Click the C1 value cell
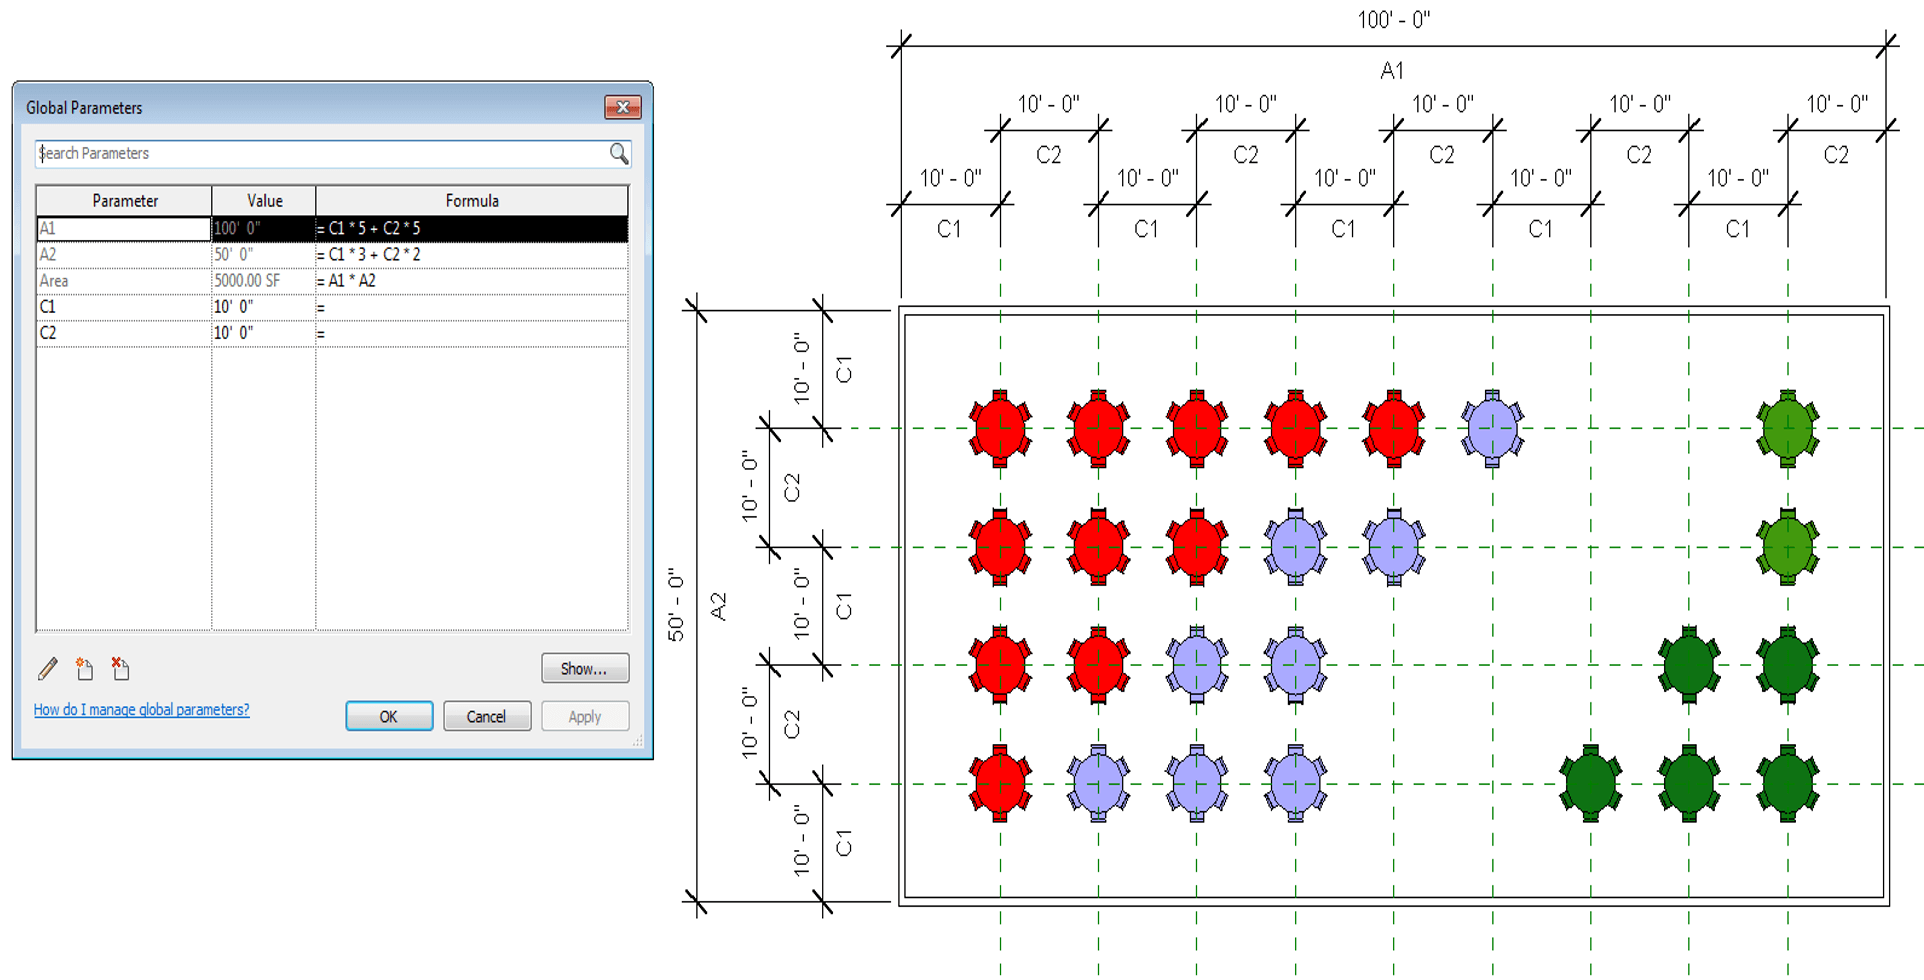The image size is (1924, 980). tap(263, 307)
